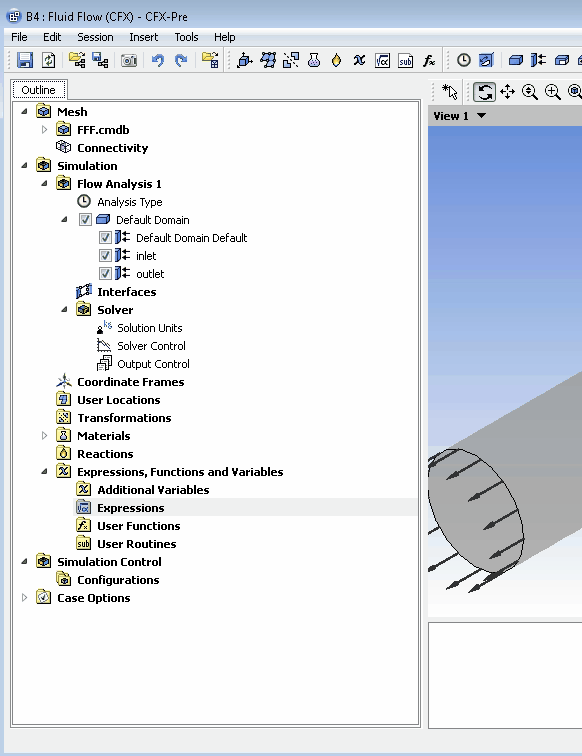Collapse the Mesh tree node
This screenshot has width=582, height=756.
click(24, 112)
